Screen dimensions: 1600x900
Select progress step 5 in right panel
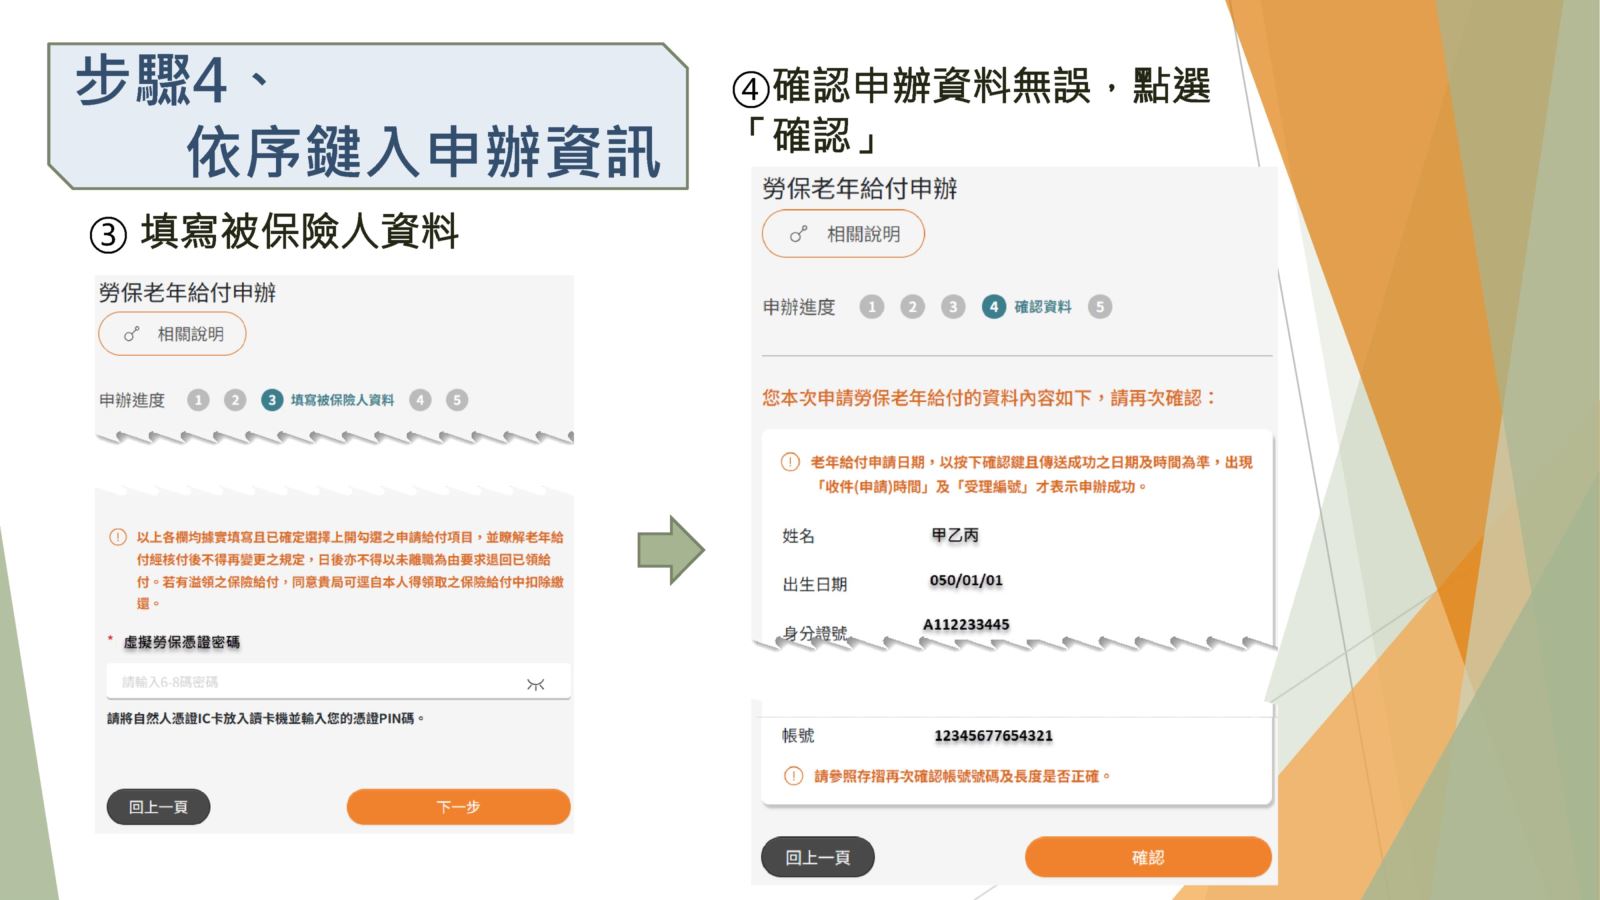(x=1100, y=307)
